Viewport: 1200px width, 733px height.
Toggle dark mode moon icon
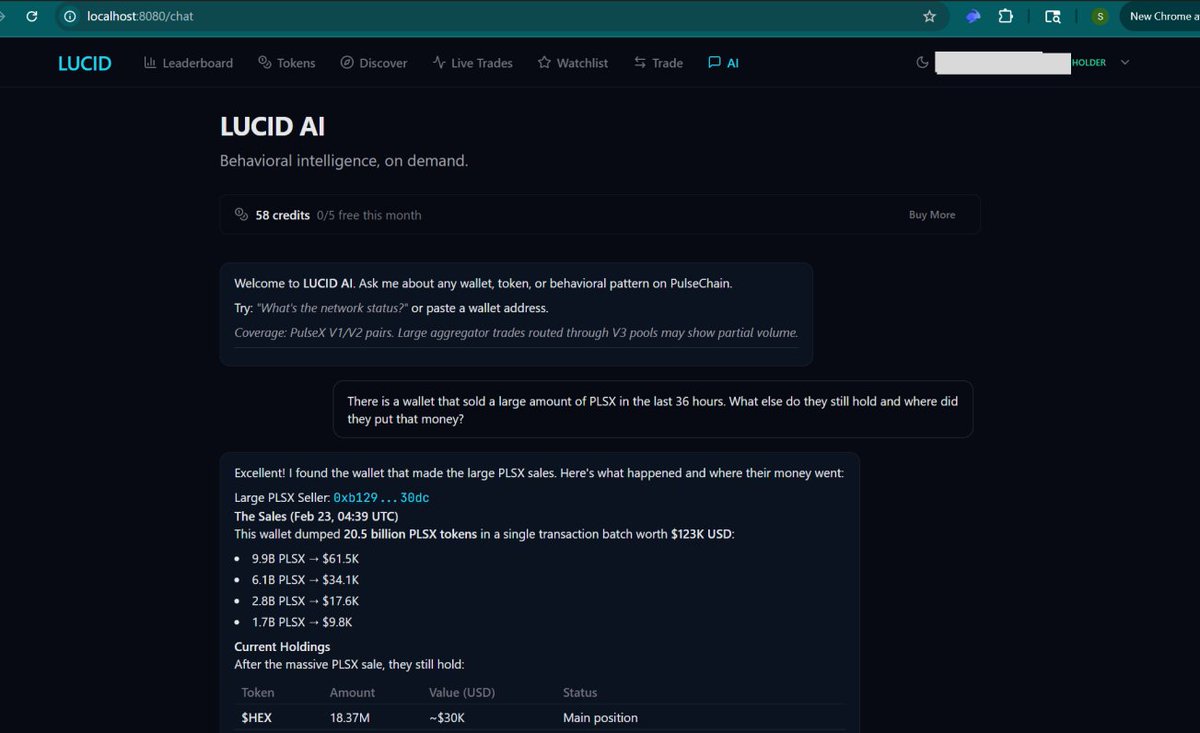coord(922,62)
